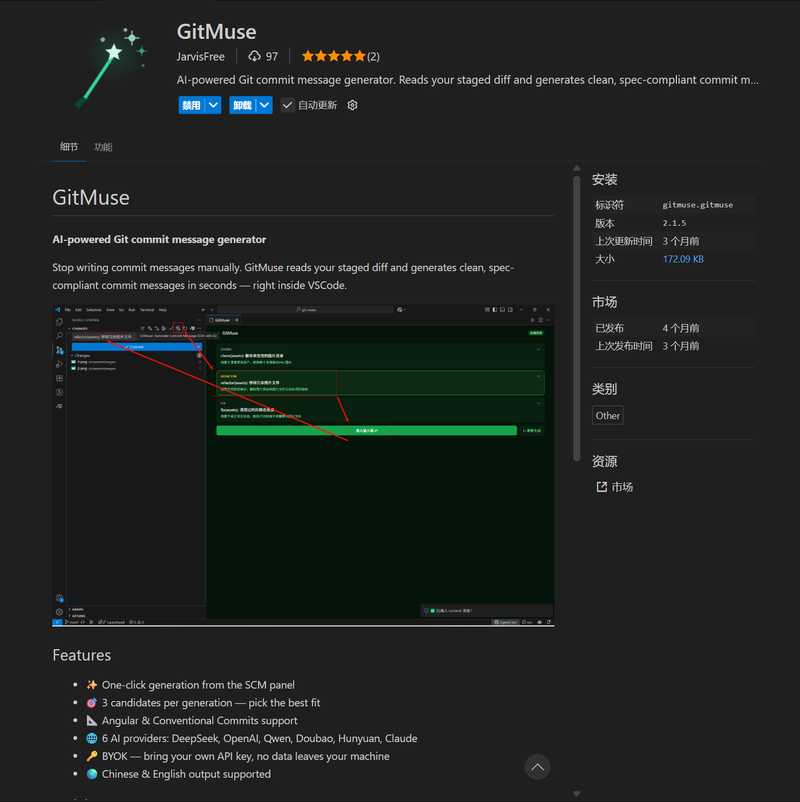Click the extension title GitMuse in header
The height and width of the screenshot is (802, 800).
(216, 32)
